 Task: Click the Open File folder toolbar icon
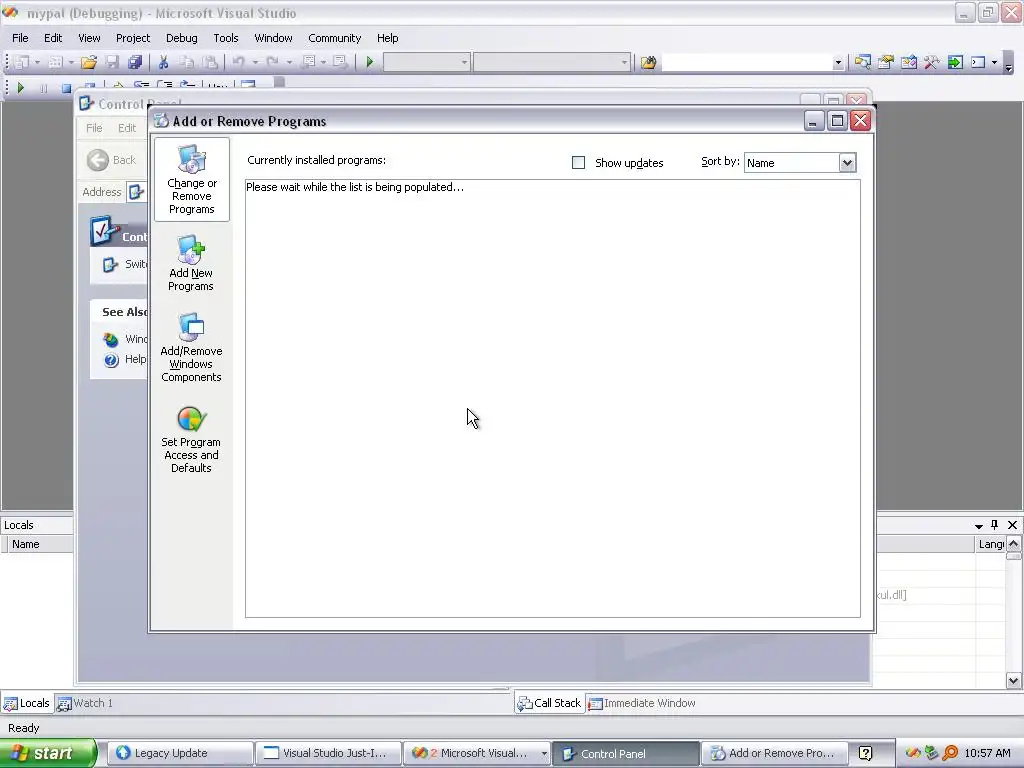pyautogui.click(x=89, y=62)
